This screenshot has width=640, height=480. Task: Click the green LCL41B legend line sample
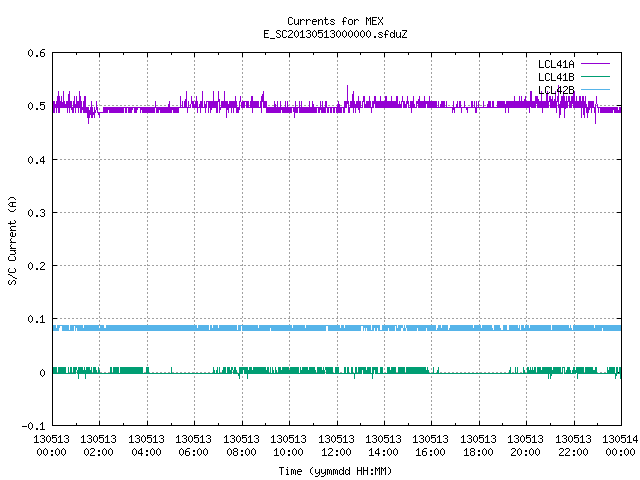pos(595,77)
